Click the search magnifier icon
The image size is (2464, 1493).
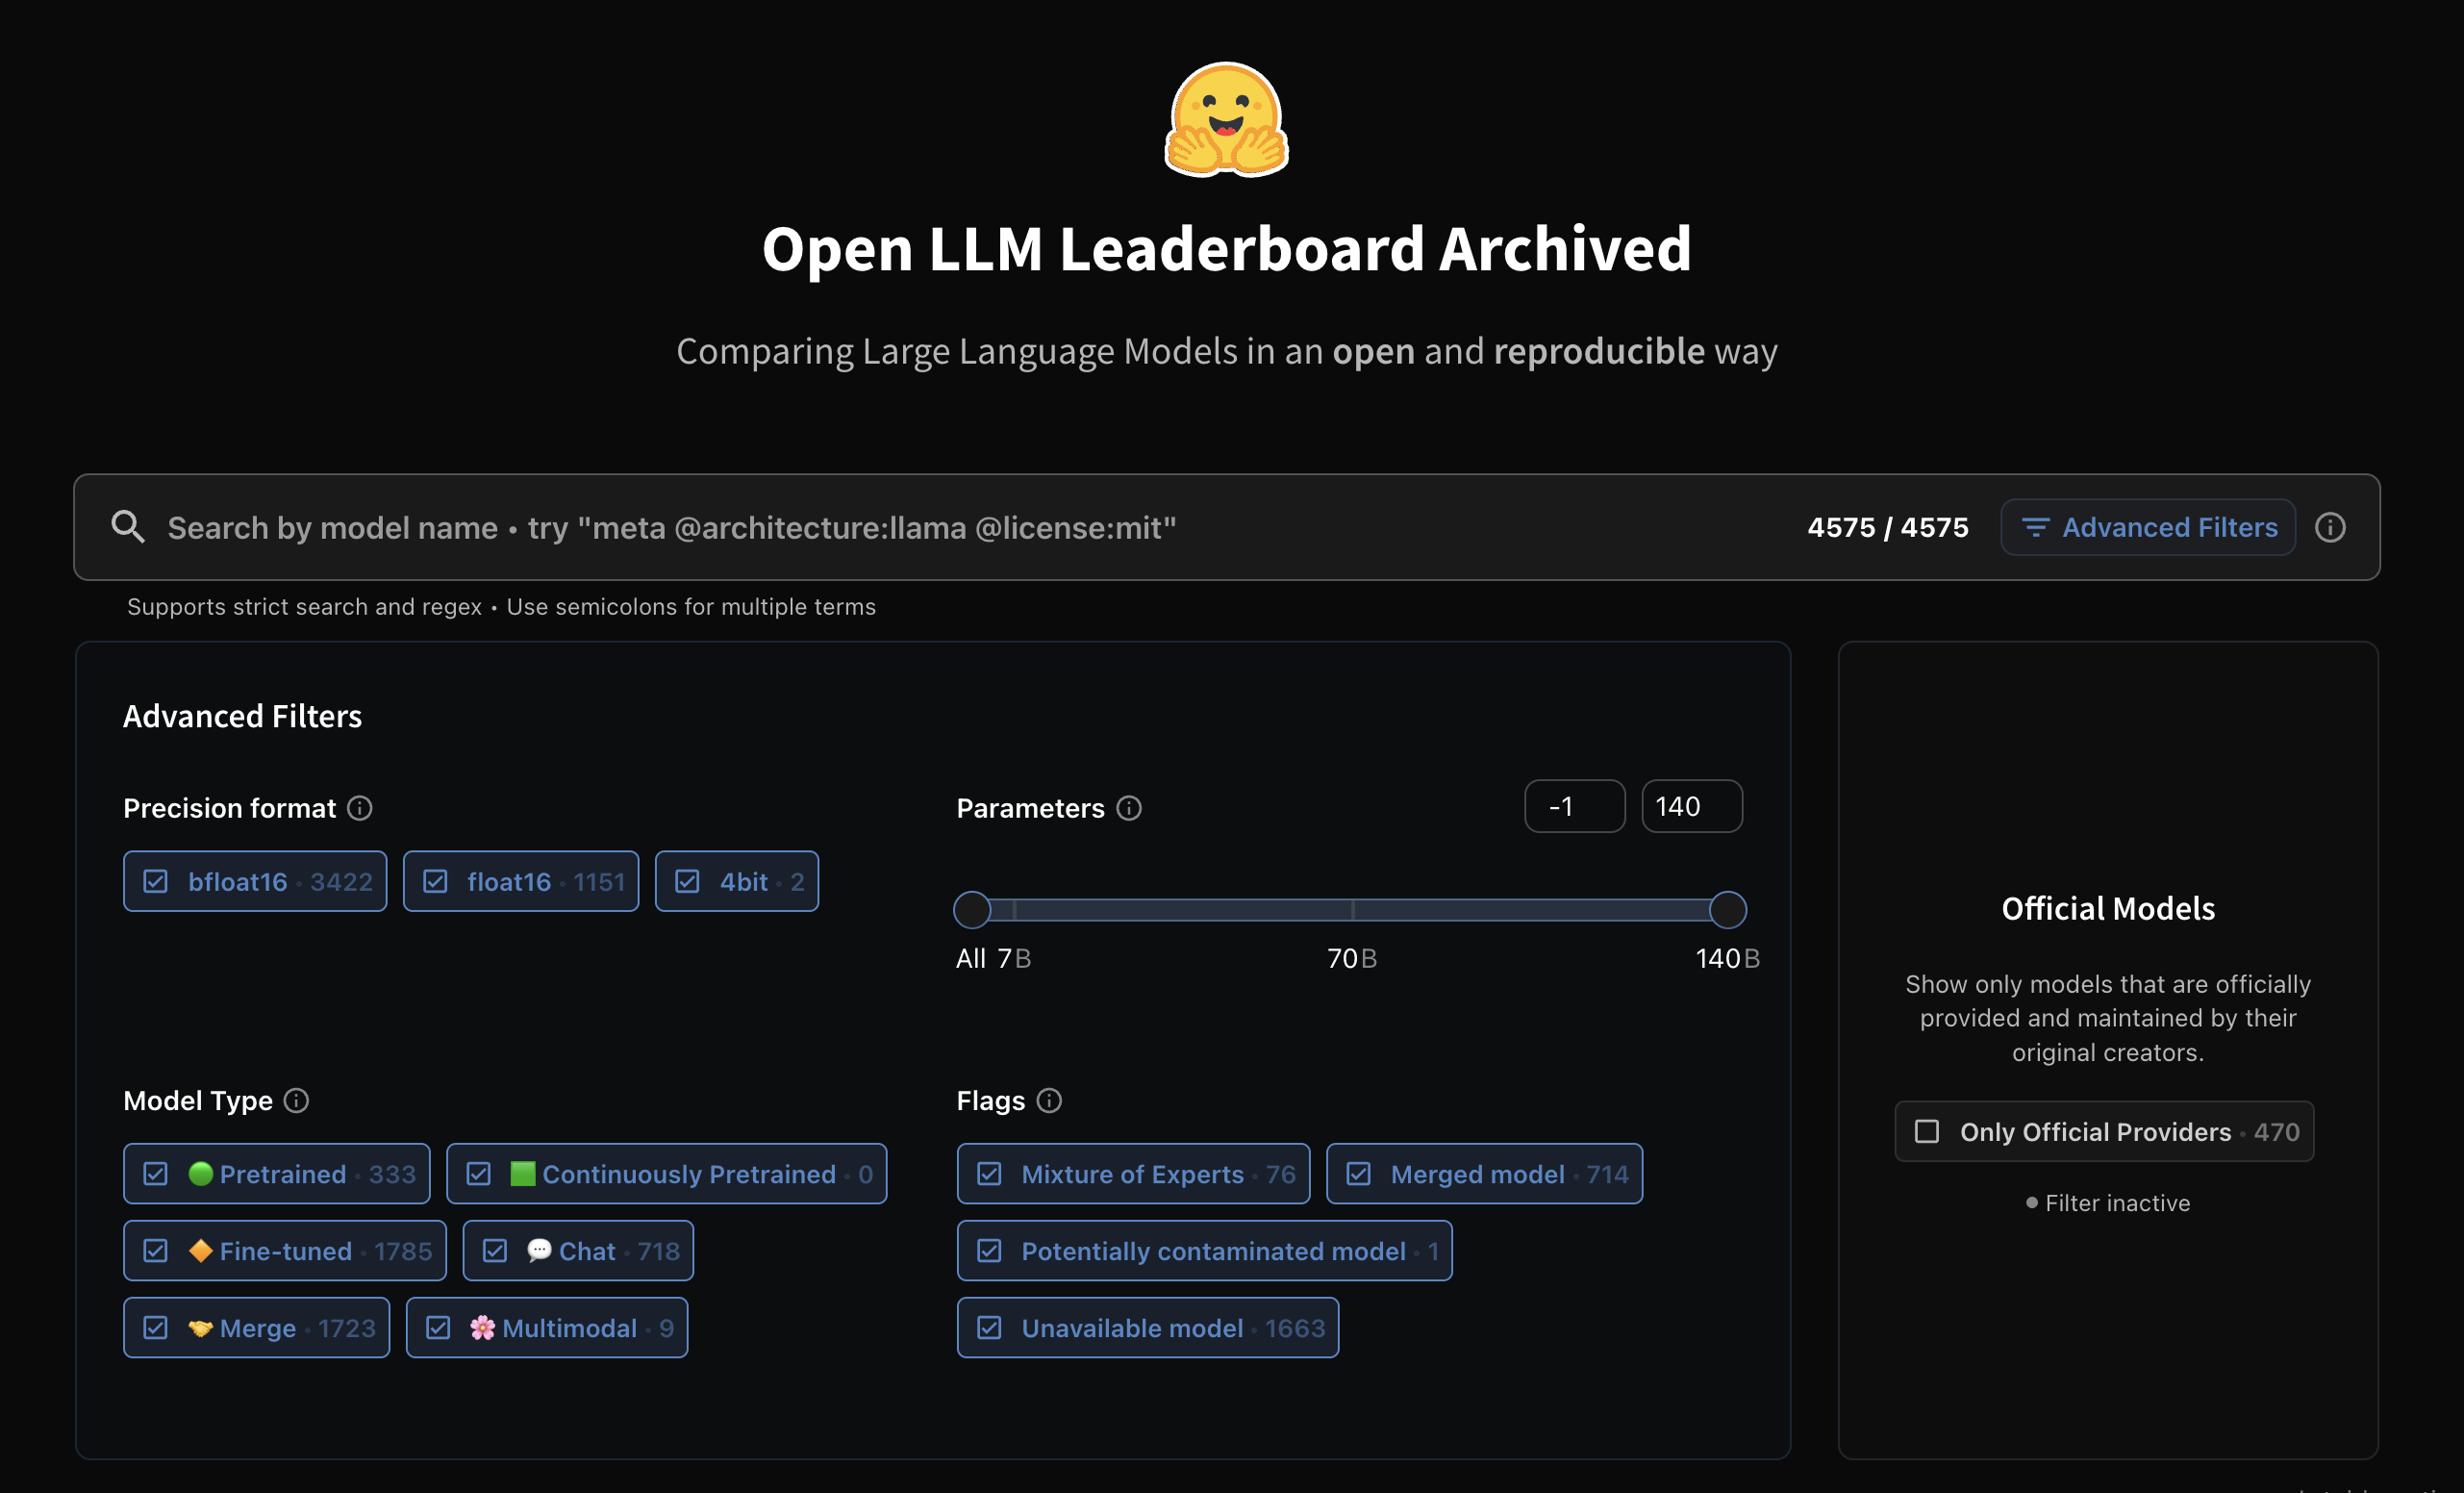pyautogui.click(x=127, y=527)
